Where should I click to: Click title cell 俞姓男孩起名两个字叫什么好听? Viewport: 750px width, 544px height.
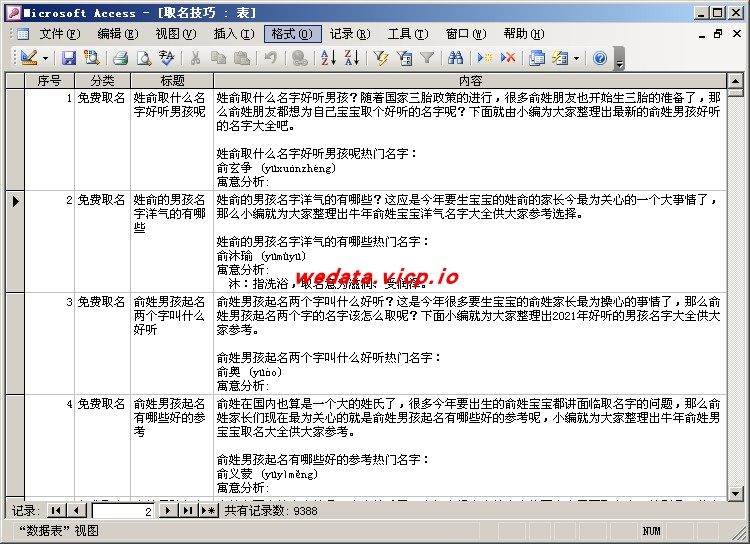[x=172, y=344]
